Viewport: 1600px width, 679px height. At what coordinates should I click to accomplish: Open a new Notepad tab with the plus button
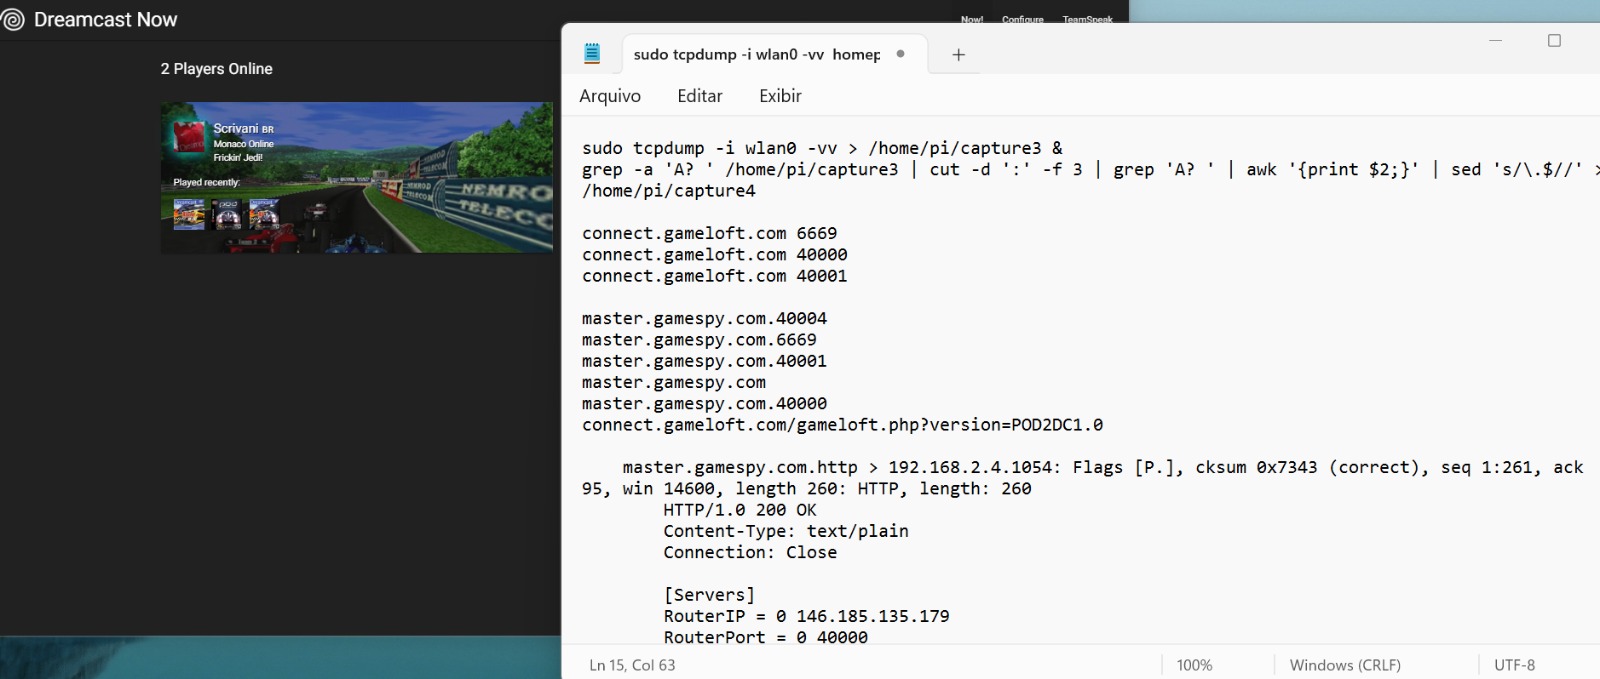pyautogui.click(x=958, y=55)
